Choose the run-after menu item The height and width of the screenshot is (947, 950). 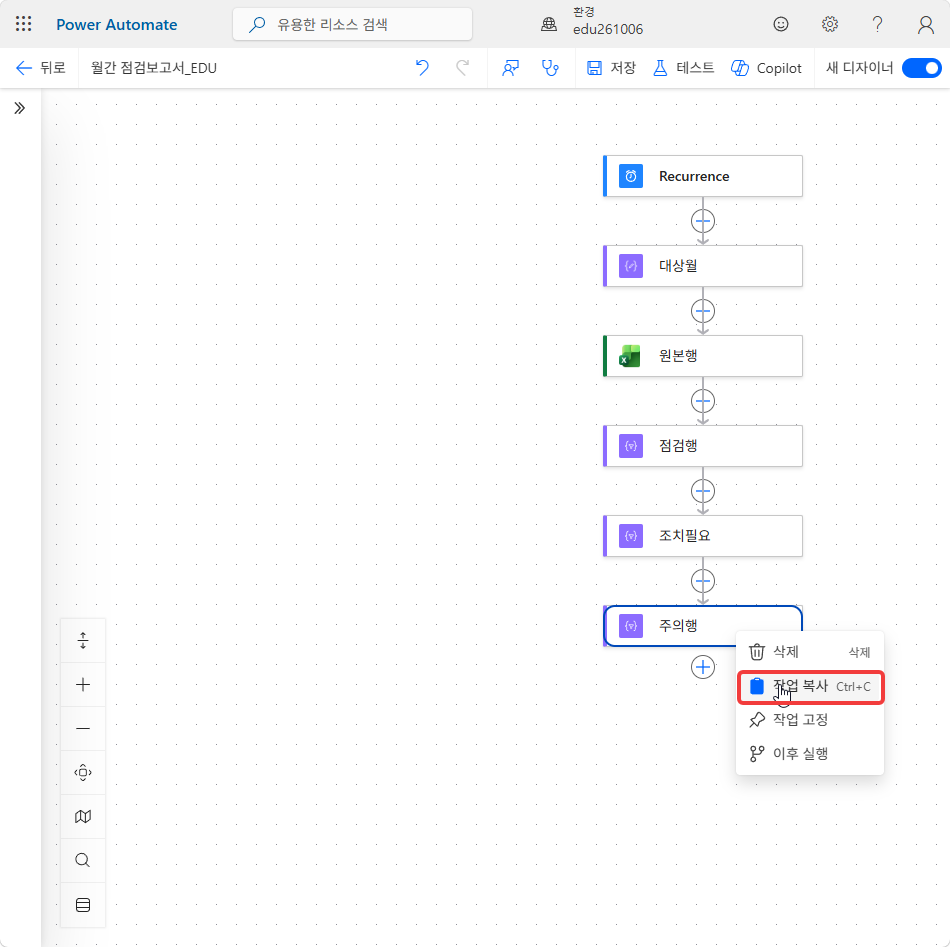click(809, 754)
